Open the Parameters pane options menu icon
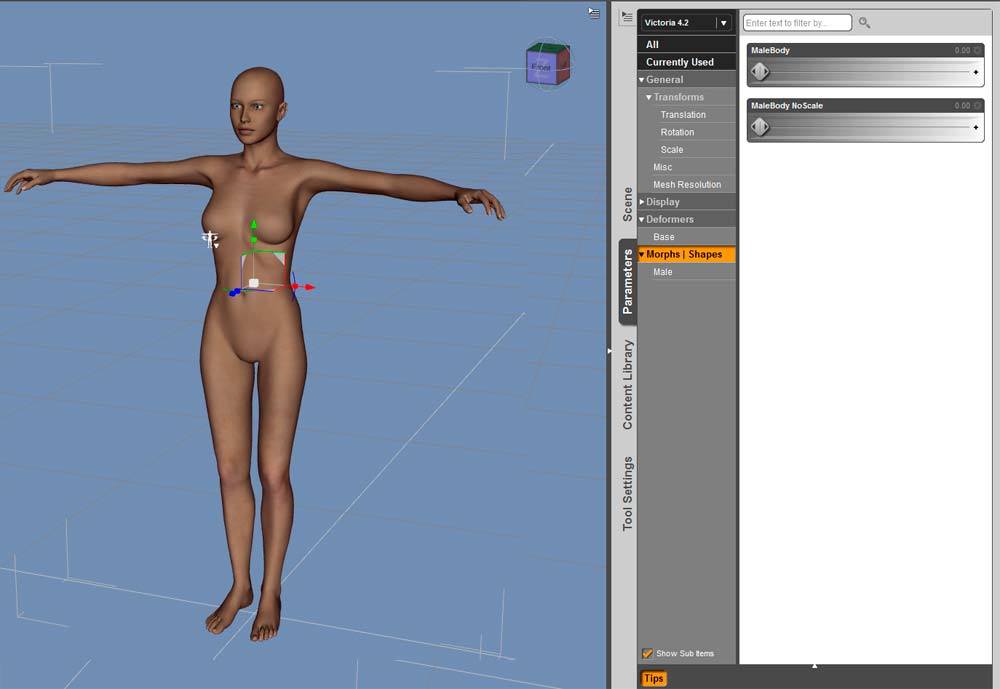 tap(627, 17)
